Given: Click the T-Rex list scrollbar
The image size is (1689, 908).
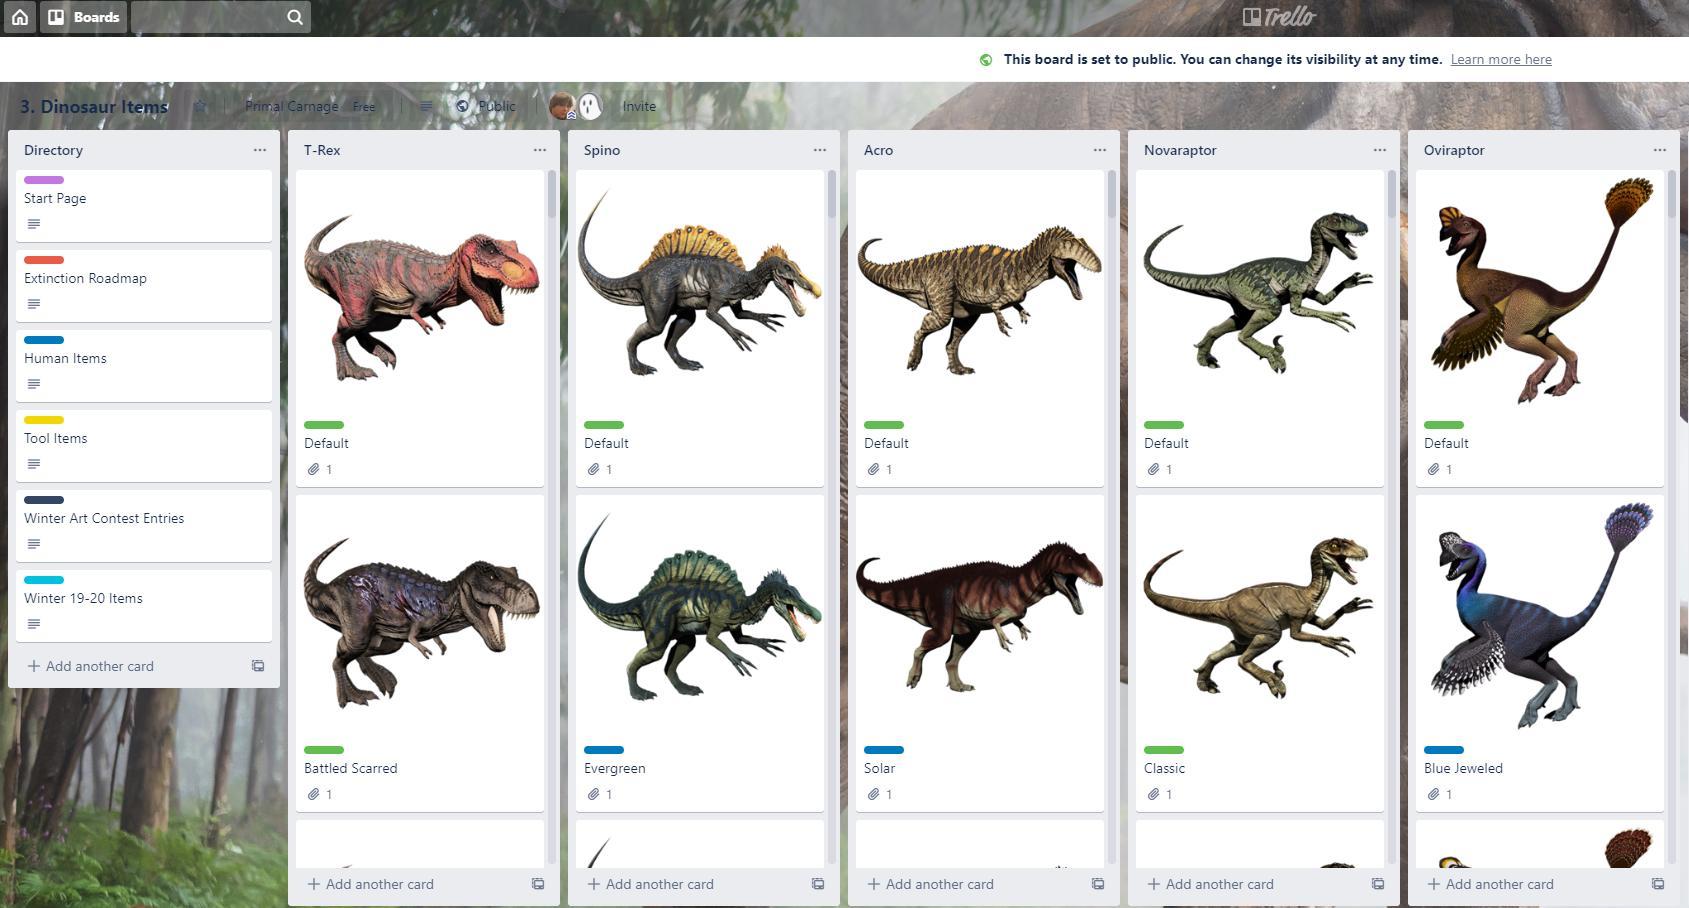Looking at the screenshot, I should pyautogui.click(x=552, y=193).
